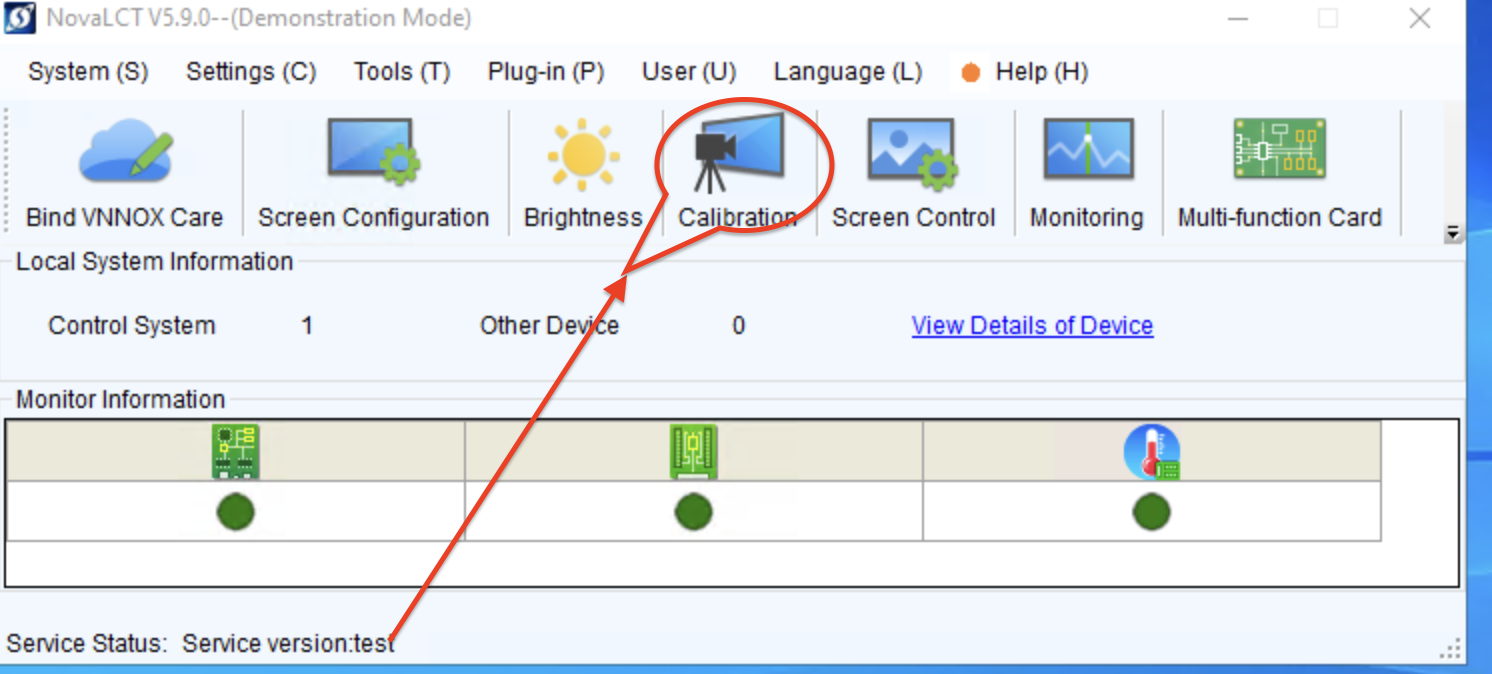1492x674 pixels.
Task: Click the View Details of Device link
Action: [x=1032, y=326]
